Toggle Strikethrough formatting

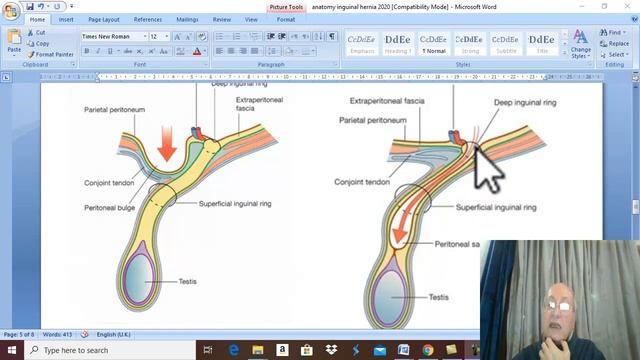coord(128,51)
